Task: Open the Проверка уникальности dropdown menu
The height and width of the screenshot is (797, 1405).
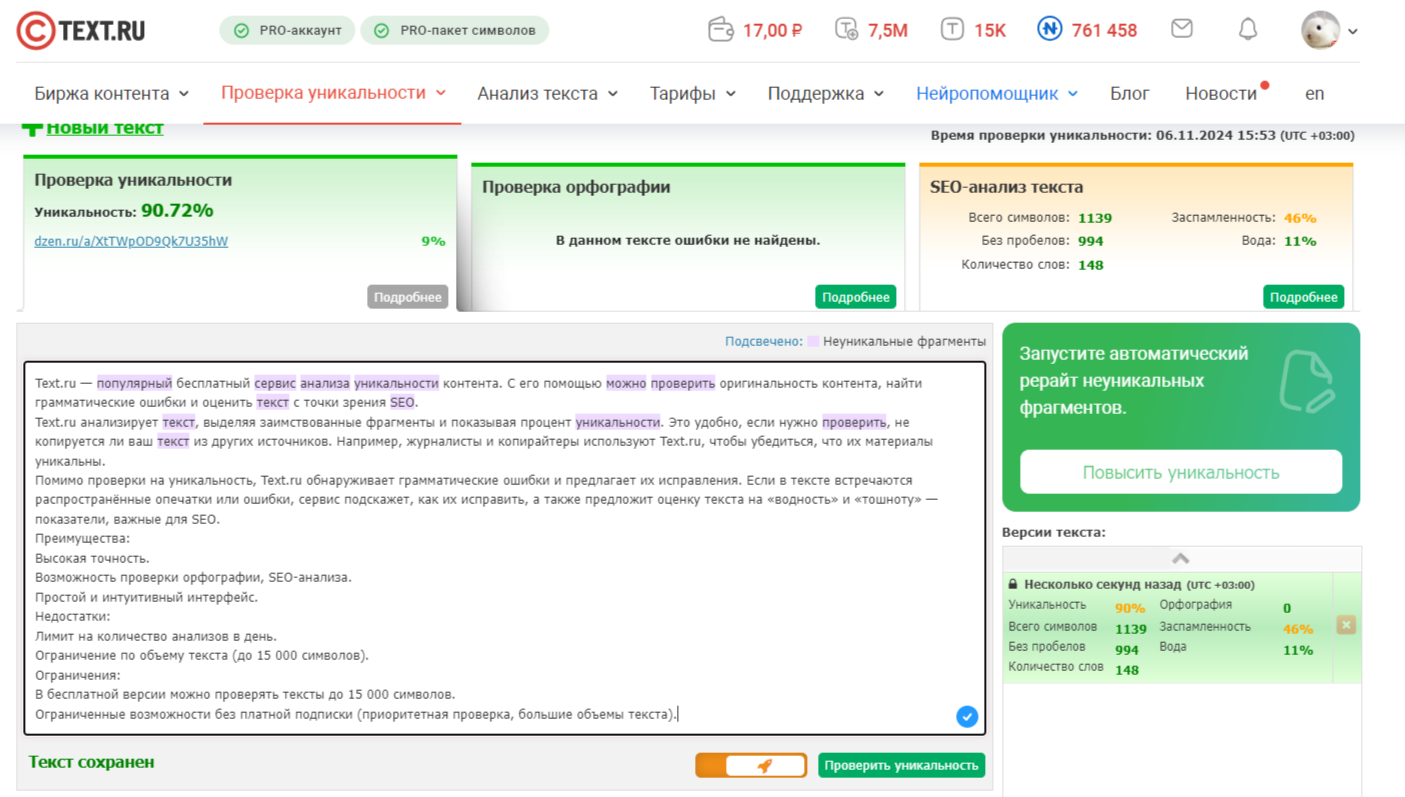Action: click(x=333, y=93)
